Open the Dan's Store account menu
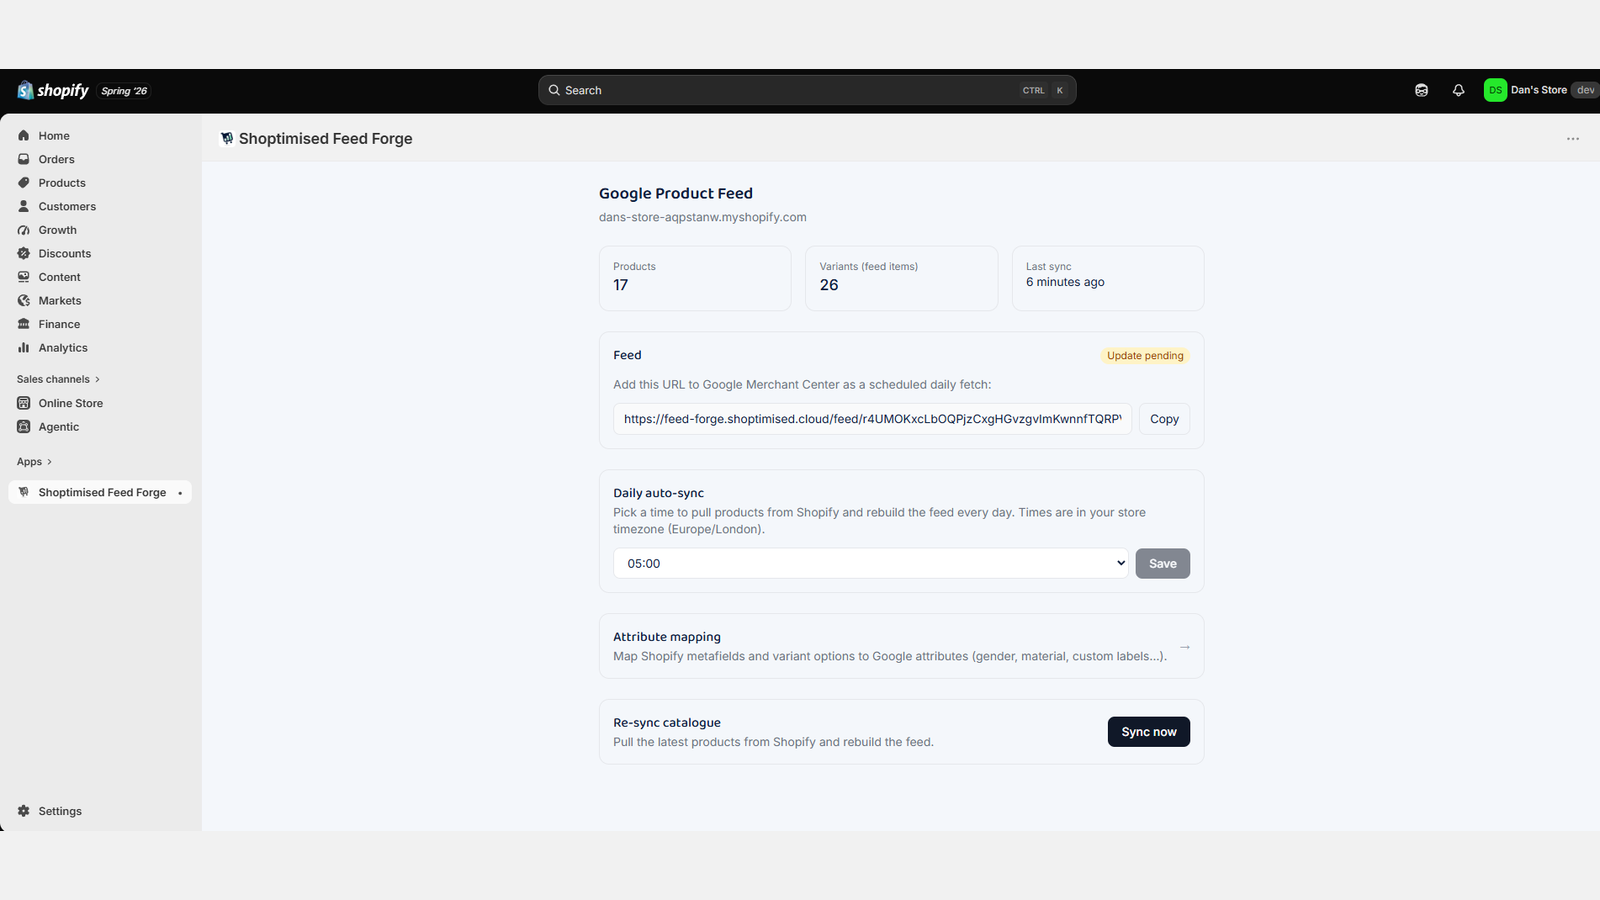Image resolution: width=1600 pixels, height=900 pixels. coord(1540,90)
